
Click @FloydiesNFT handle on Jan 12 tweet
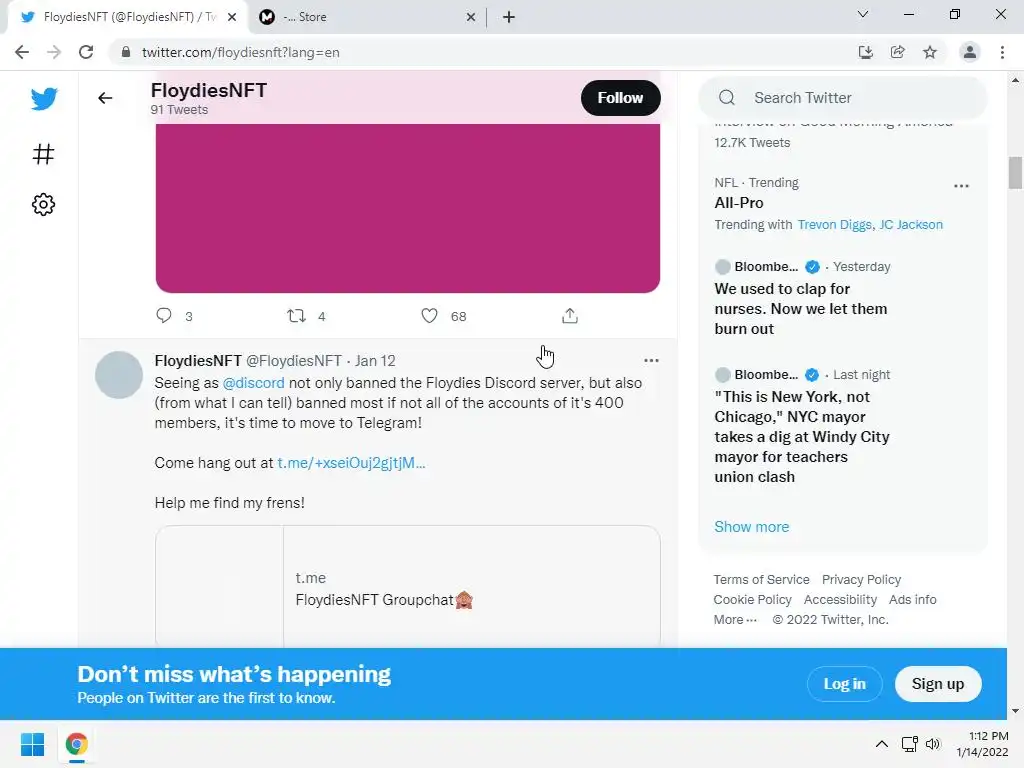tap(293, 360)
